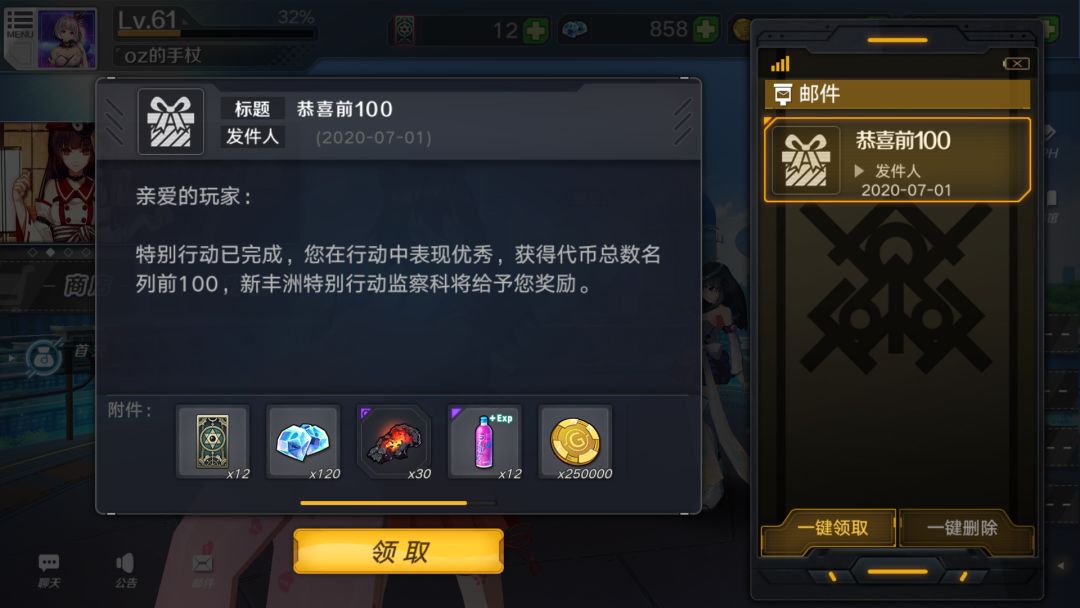Open the announcement 公告 megaphone icon

point(125,571)
